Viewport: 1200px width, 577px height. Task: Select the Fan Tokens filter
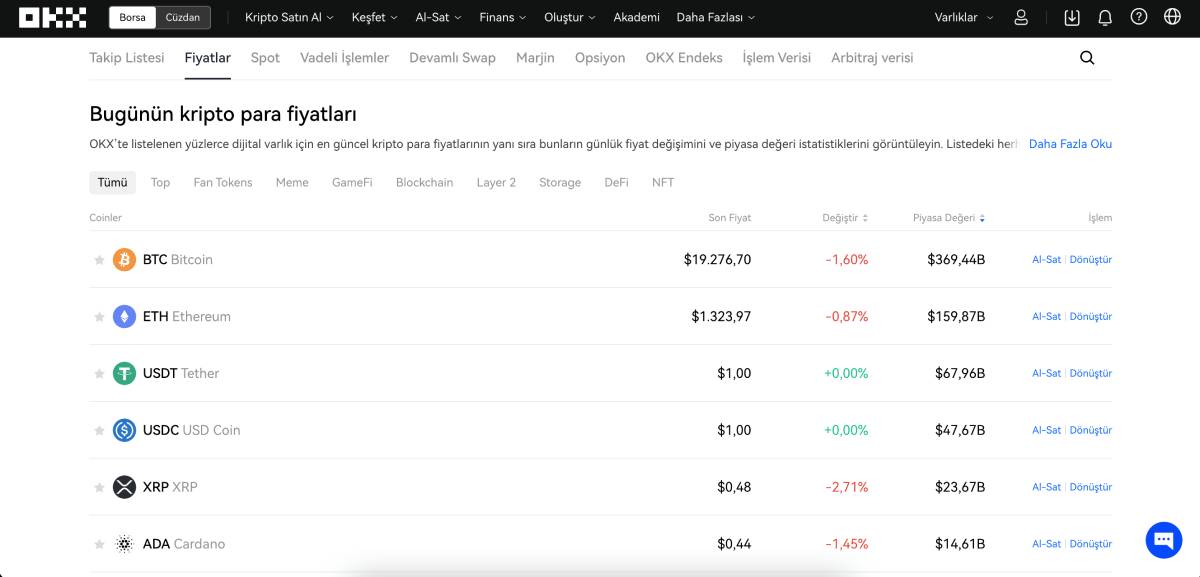(x=223, y=183)
